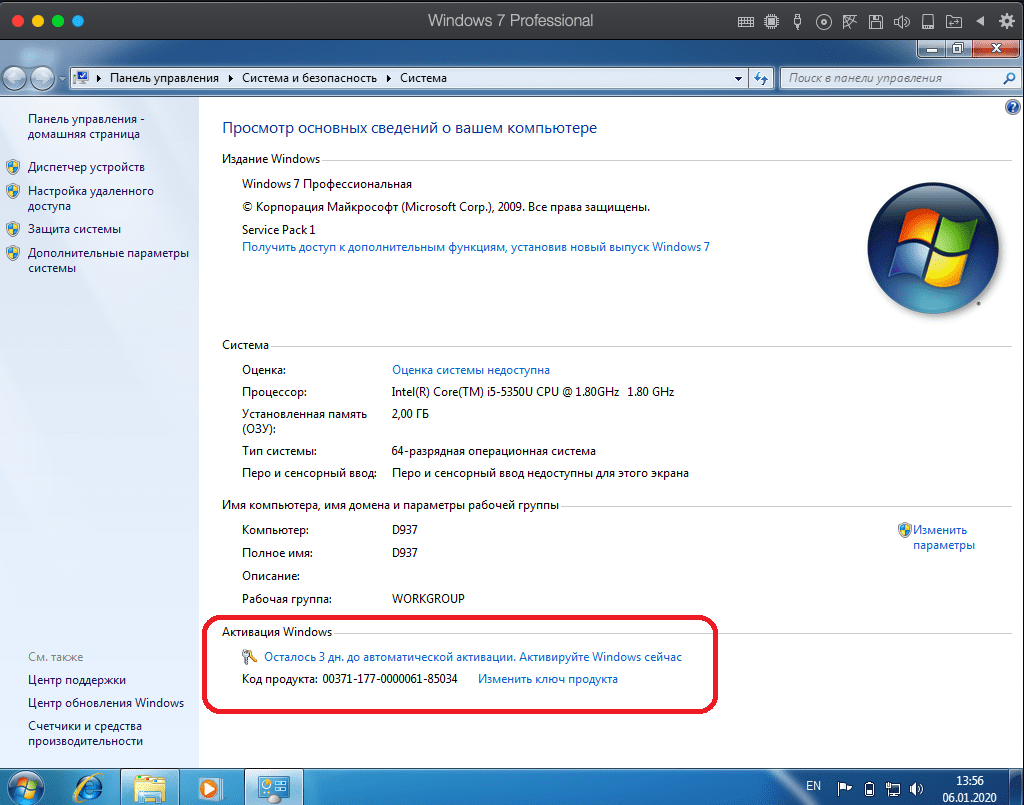
Task: Click the refresh button in address bar
Action: tap(761, 78)
